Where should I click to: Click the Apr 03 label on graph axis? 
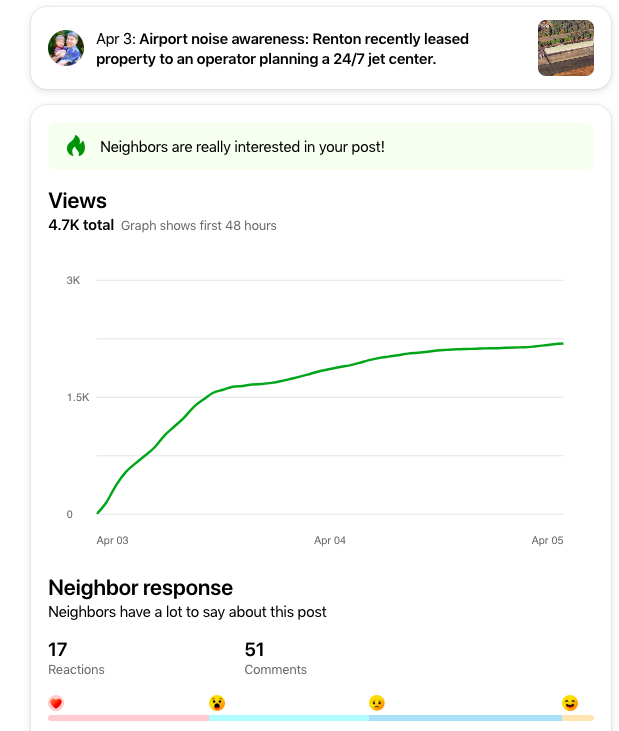coord(112,540)
